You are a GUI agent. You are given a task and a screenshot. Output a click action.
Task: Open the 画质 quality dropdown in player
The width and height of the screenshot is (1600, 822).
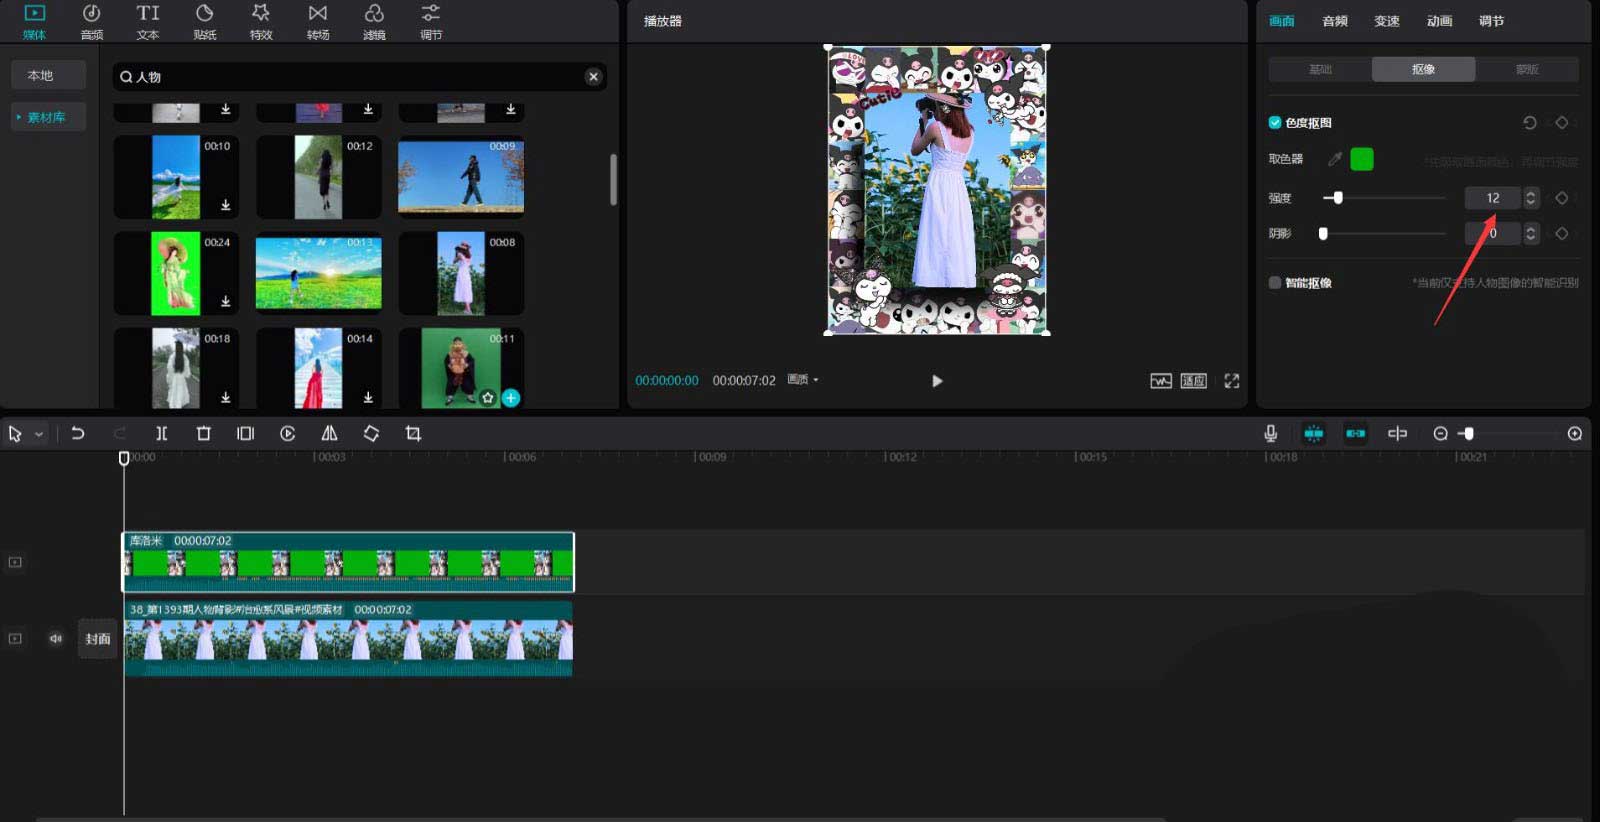[x=802, y=380]
